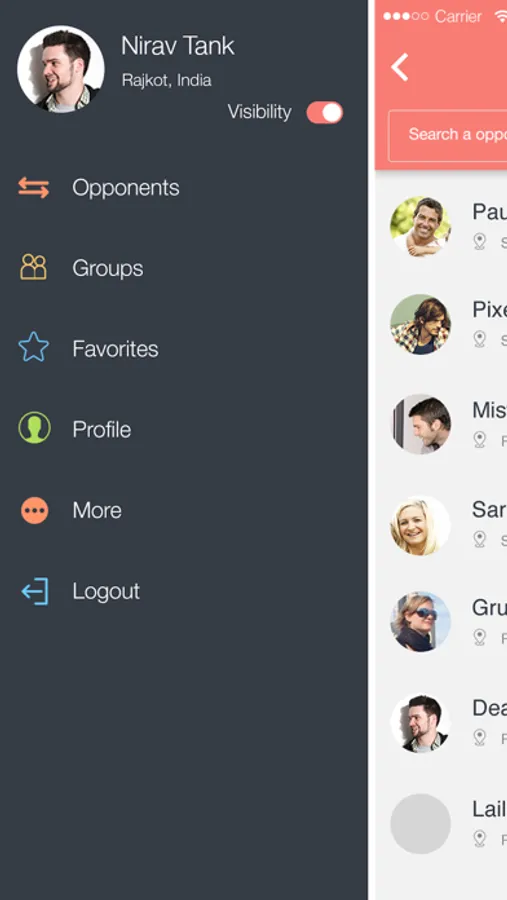Click the Nirav Tank name heading

click(x=178, y=46)
